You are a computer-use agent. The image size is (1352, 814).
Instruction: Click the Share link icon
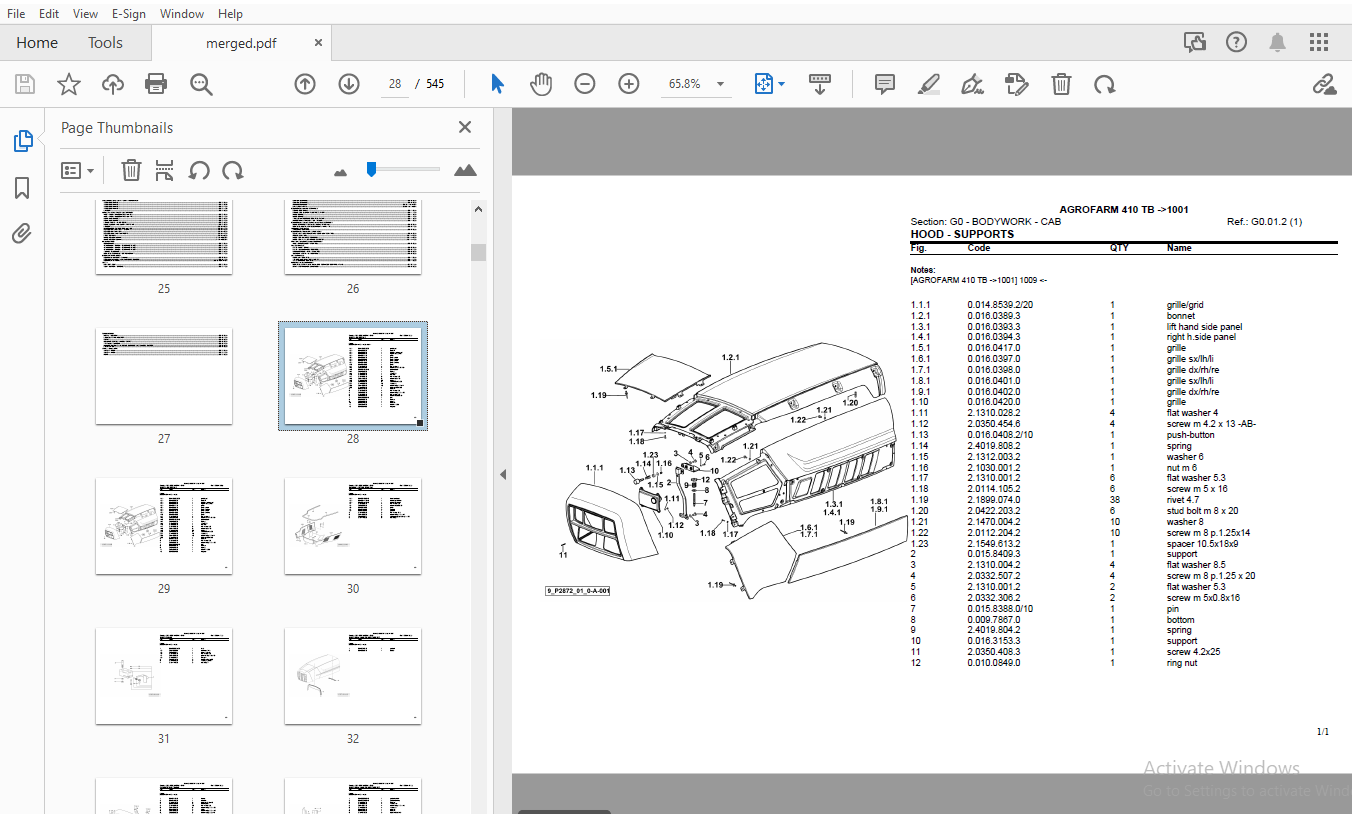1325,84
